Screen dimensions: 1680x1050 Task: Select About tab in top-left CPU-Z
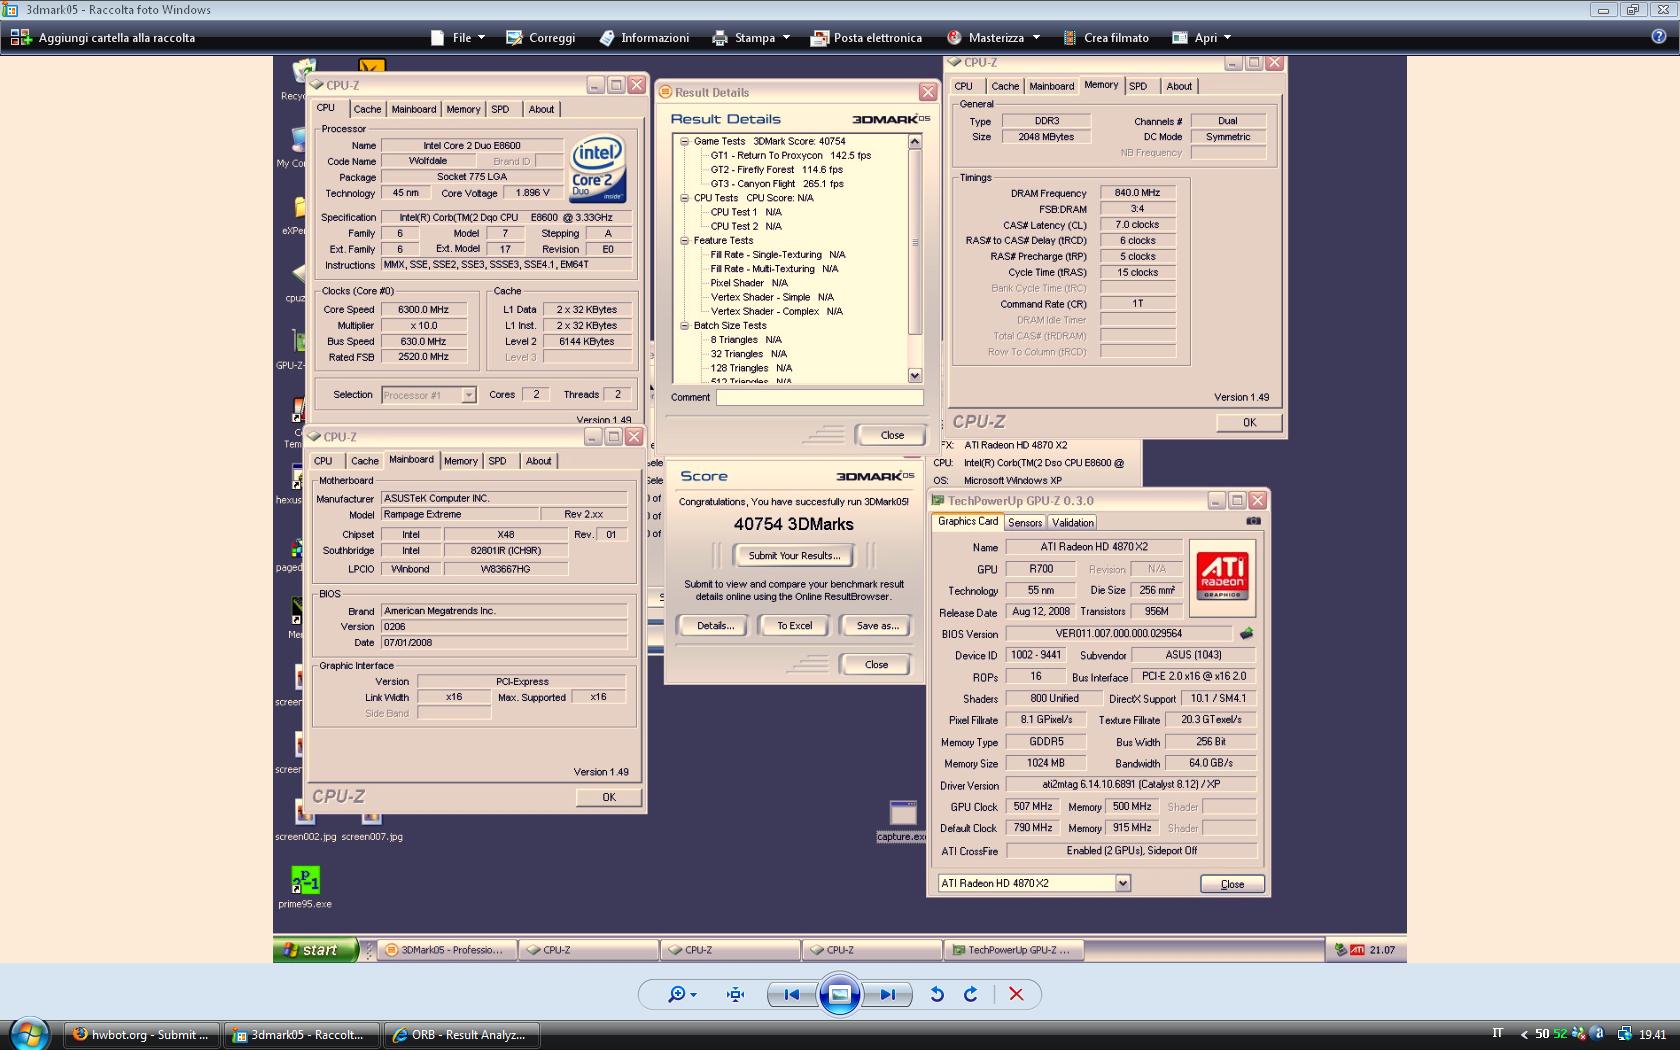coord(541,109)
